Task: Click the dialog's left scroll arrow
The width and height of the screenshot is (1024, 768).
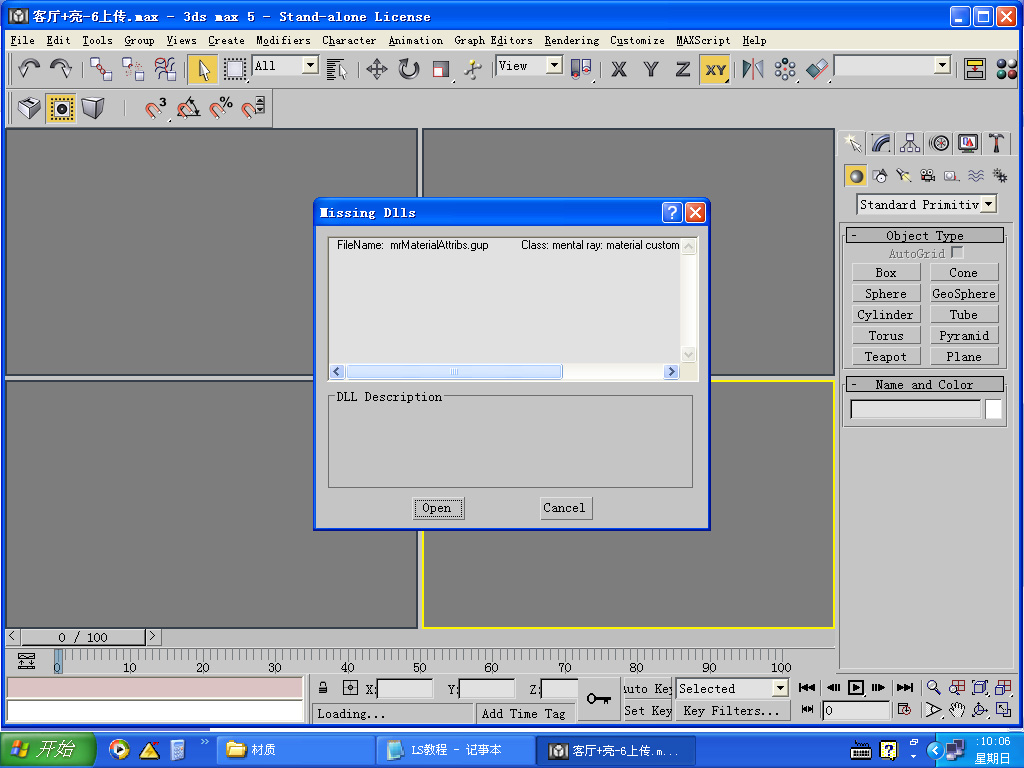Action: (337, 372)
